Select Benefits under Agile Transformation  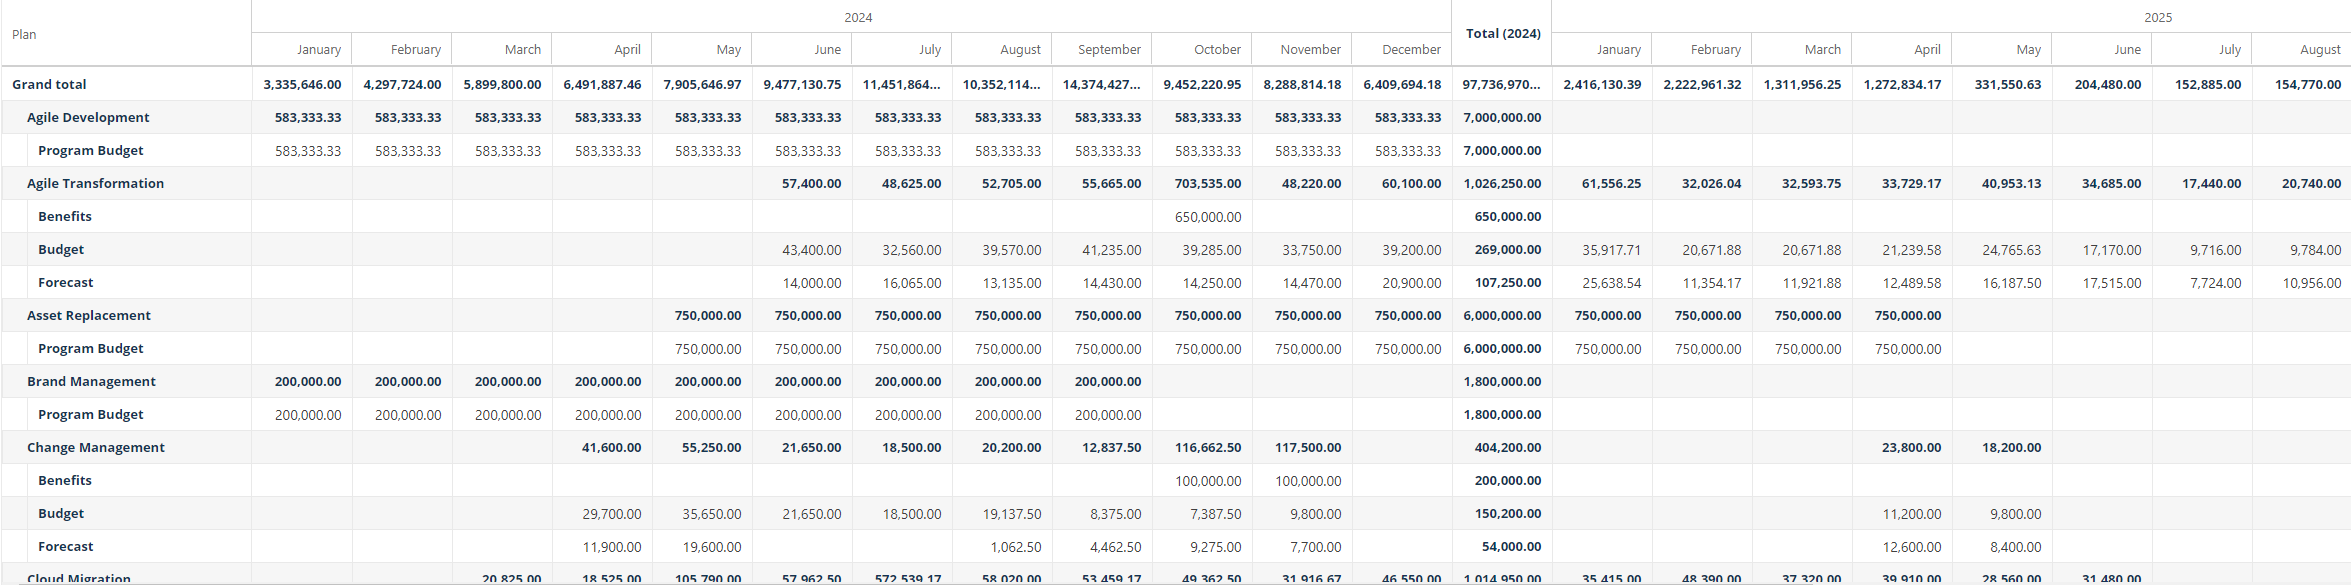click(x=65, y=216)
